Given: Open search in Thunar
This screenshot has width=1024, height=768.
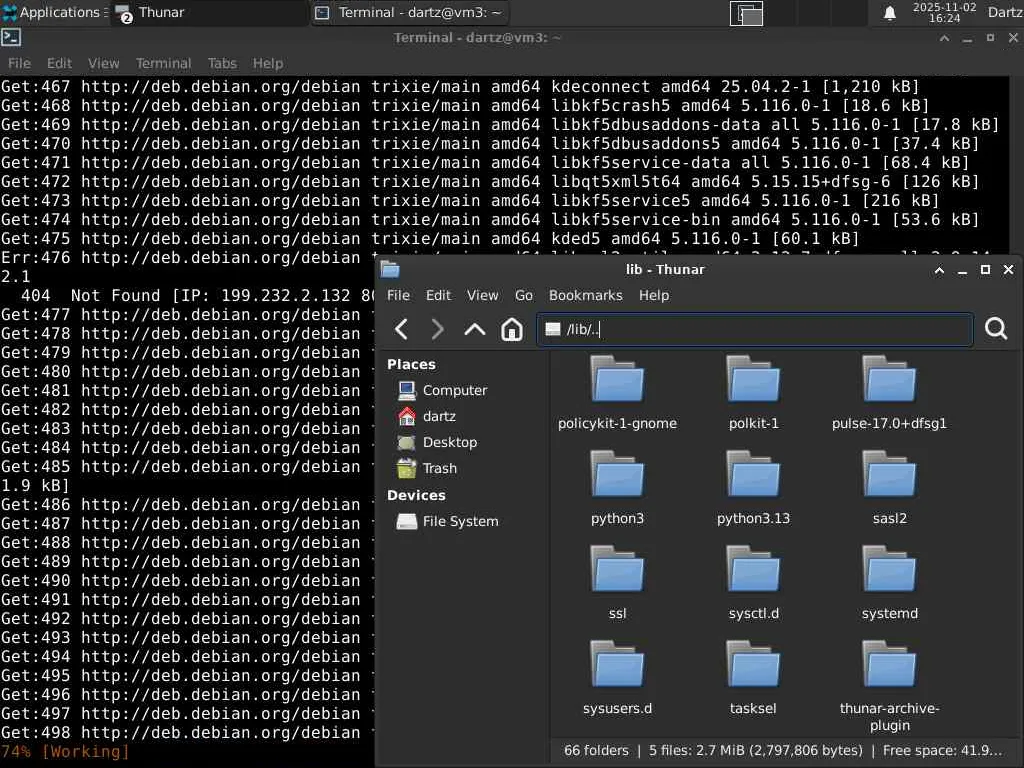Looking at the screenshot, I should click(x=996, y=328).
